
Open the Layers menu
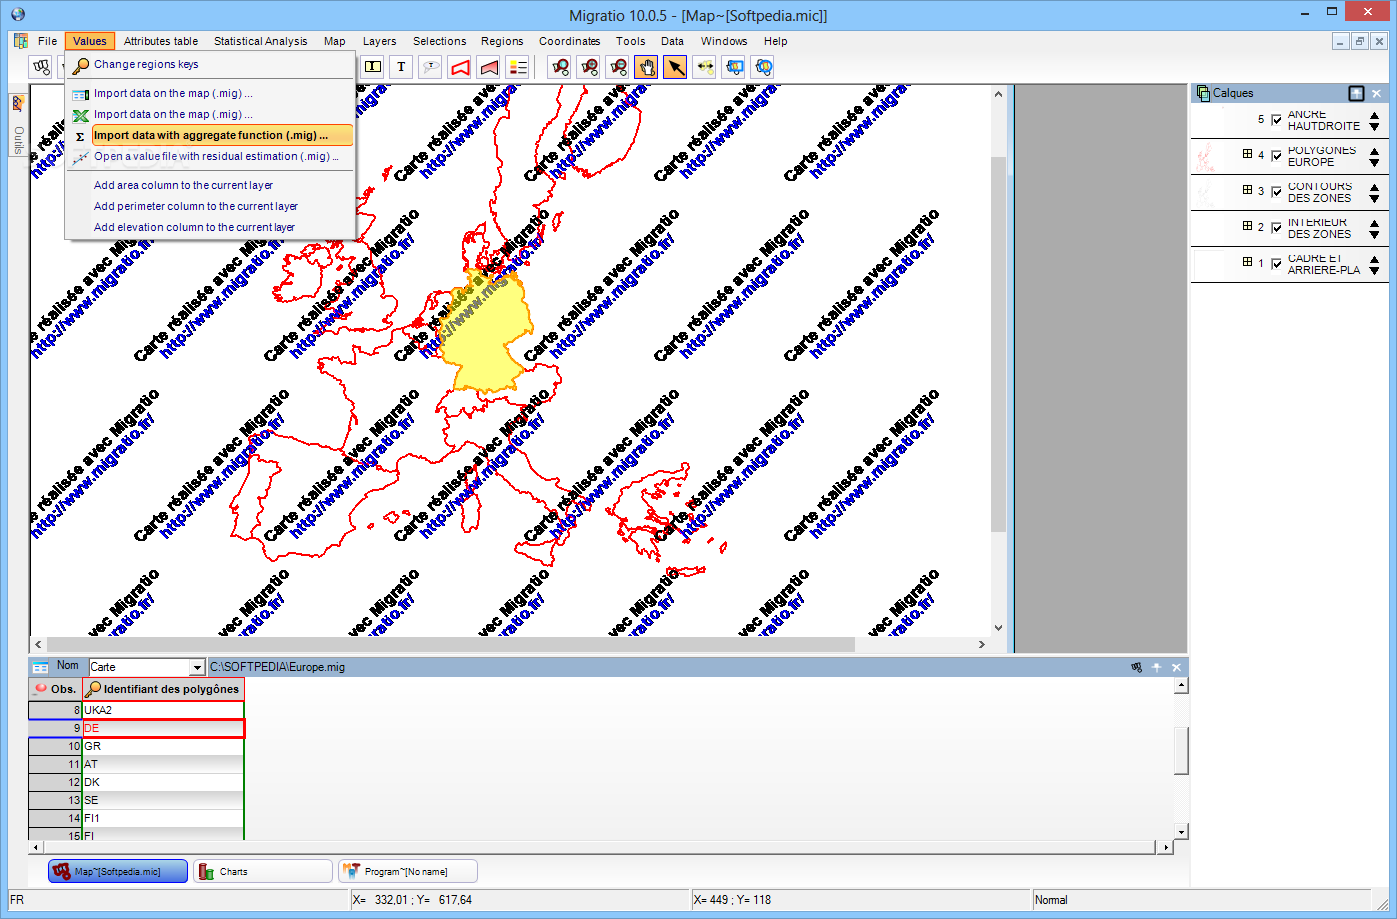(379, 41)
